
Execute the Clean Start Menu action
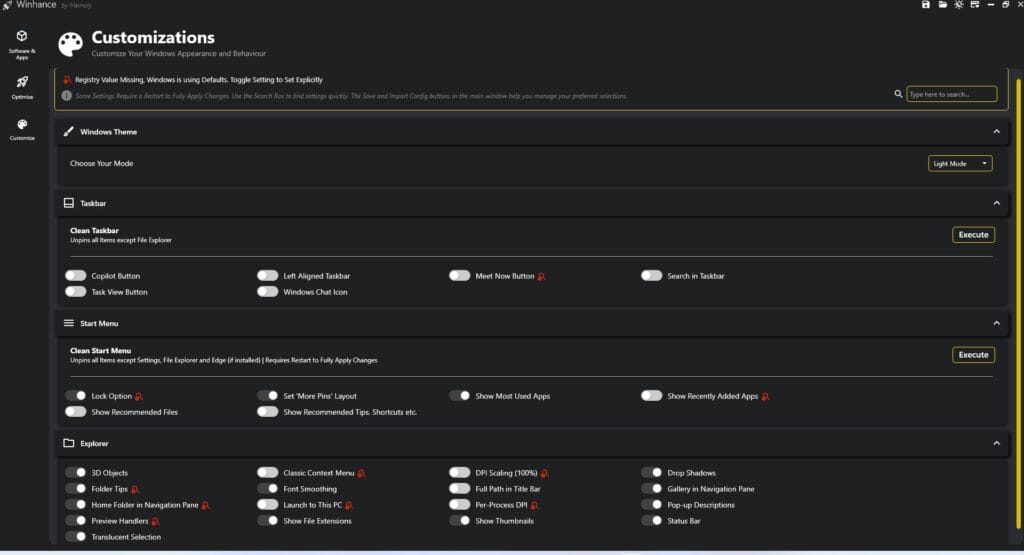pyautogui.click(x=972, y=355)
